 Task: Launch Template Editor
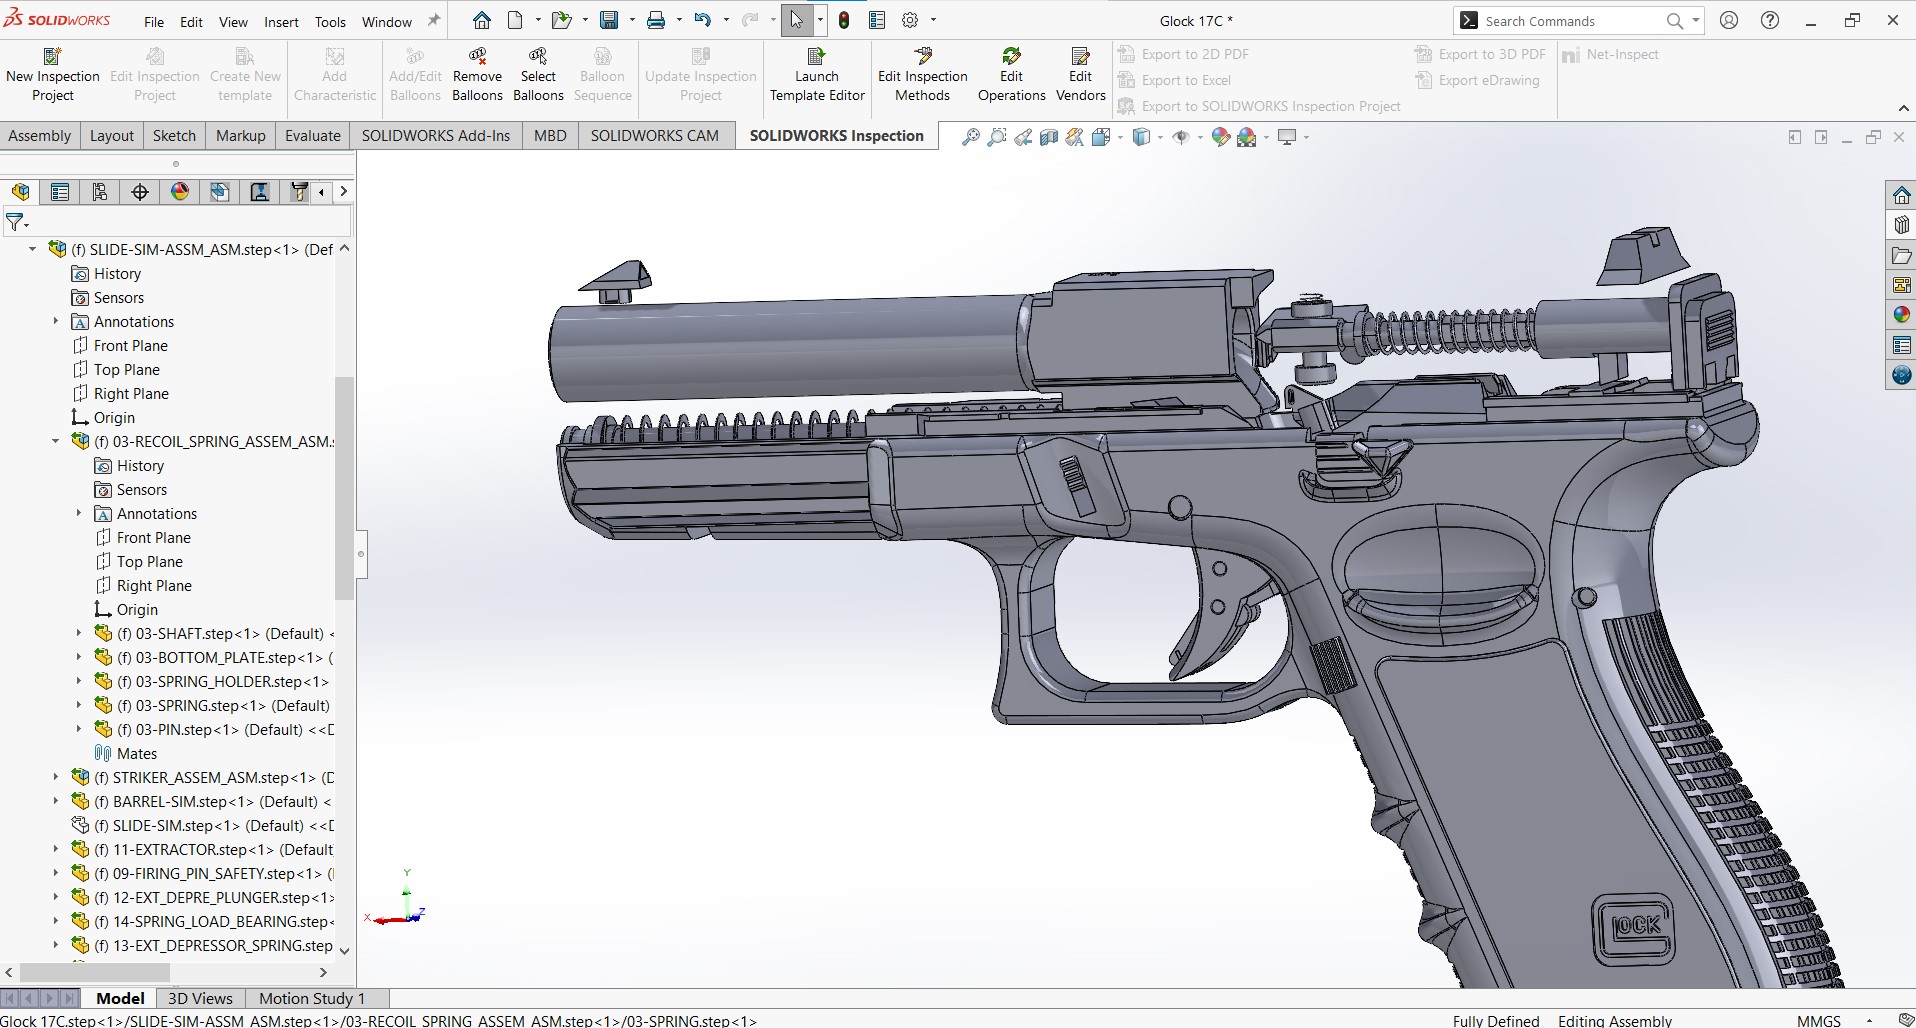click(817, 74)
